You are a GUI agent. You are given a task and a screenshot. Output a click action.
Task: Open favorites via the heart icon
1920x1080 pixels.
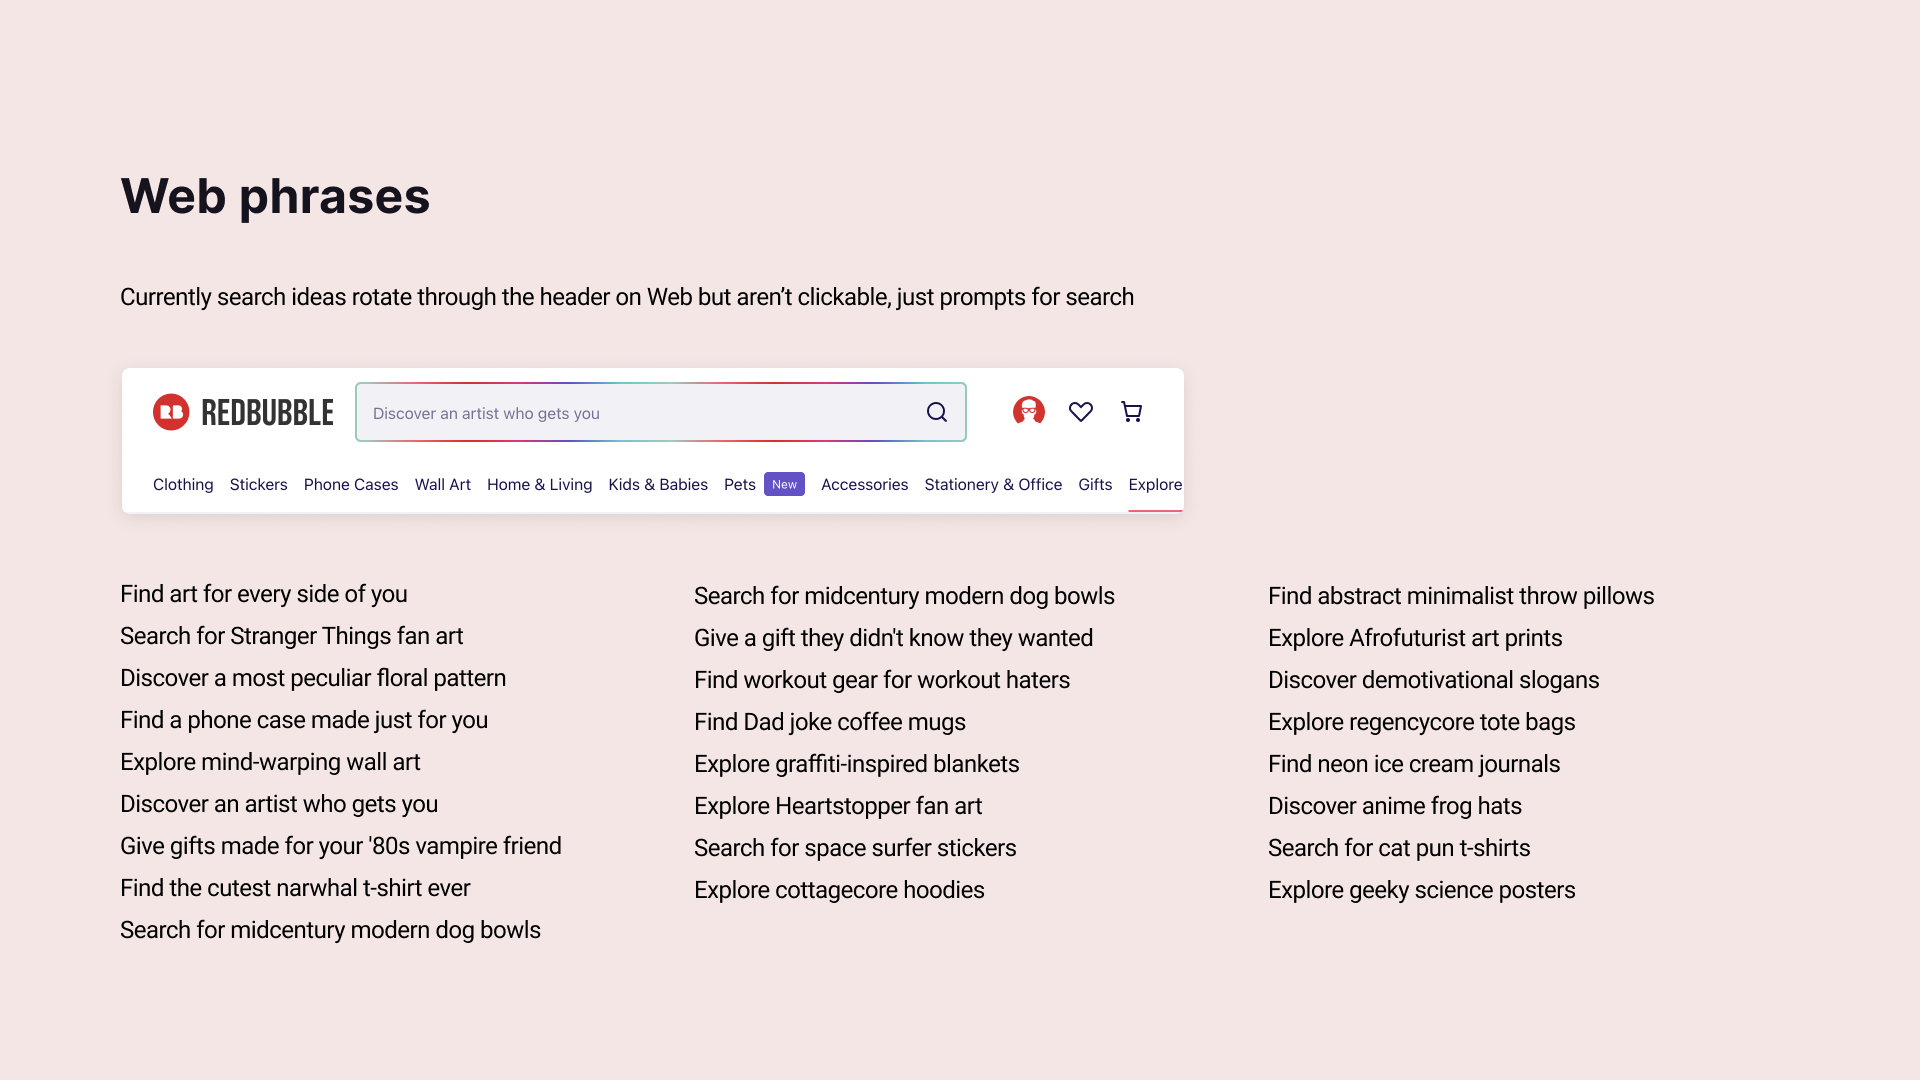point(1080,412)
